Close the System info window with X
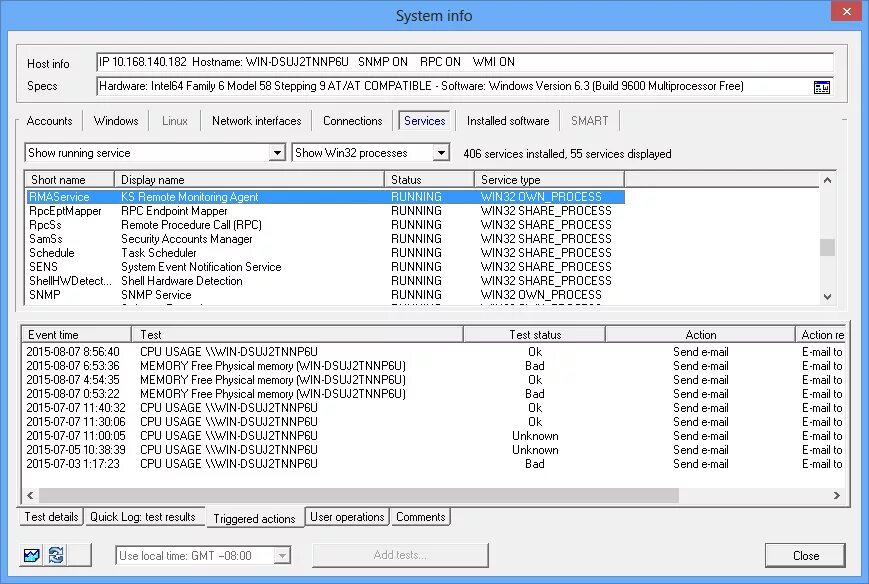The height and width of the screenshot is (584, 869). [x=846, y=12]
